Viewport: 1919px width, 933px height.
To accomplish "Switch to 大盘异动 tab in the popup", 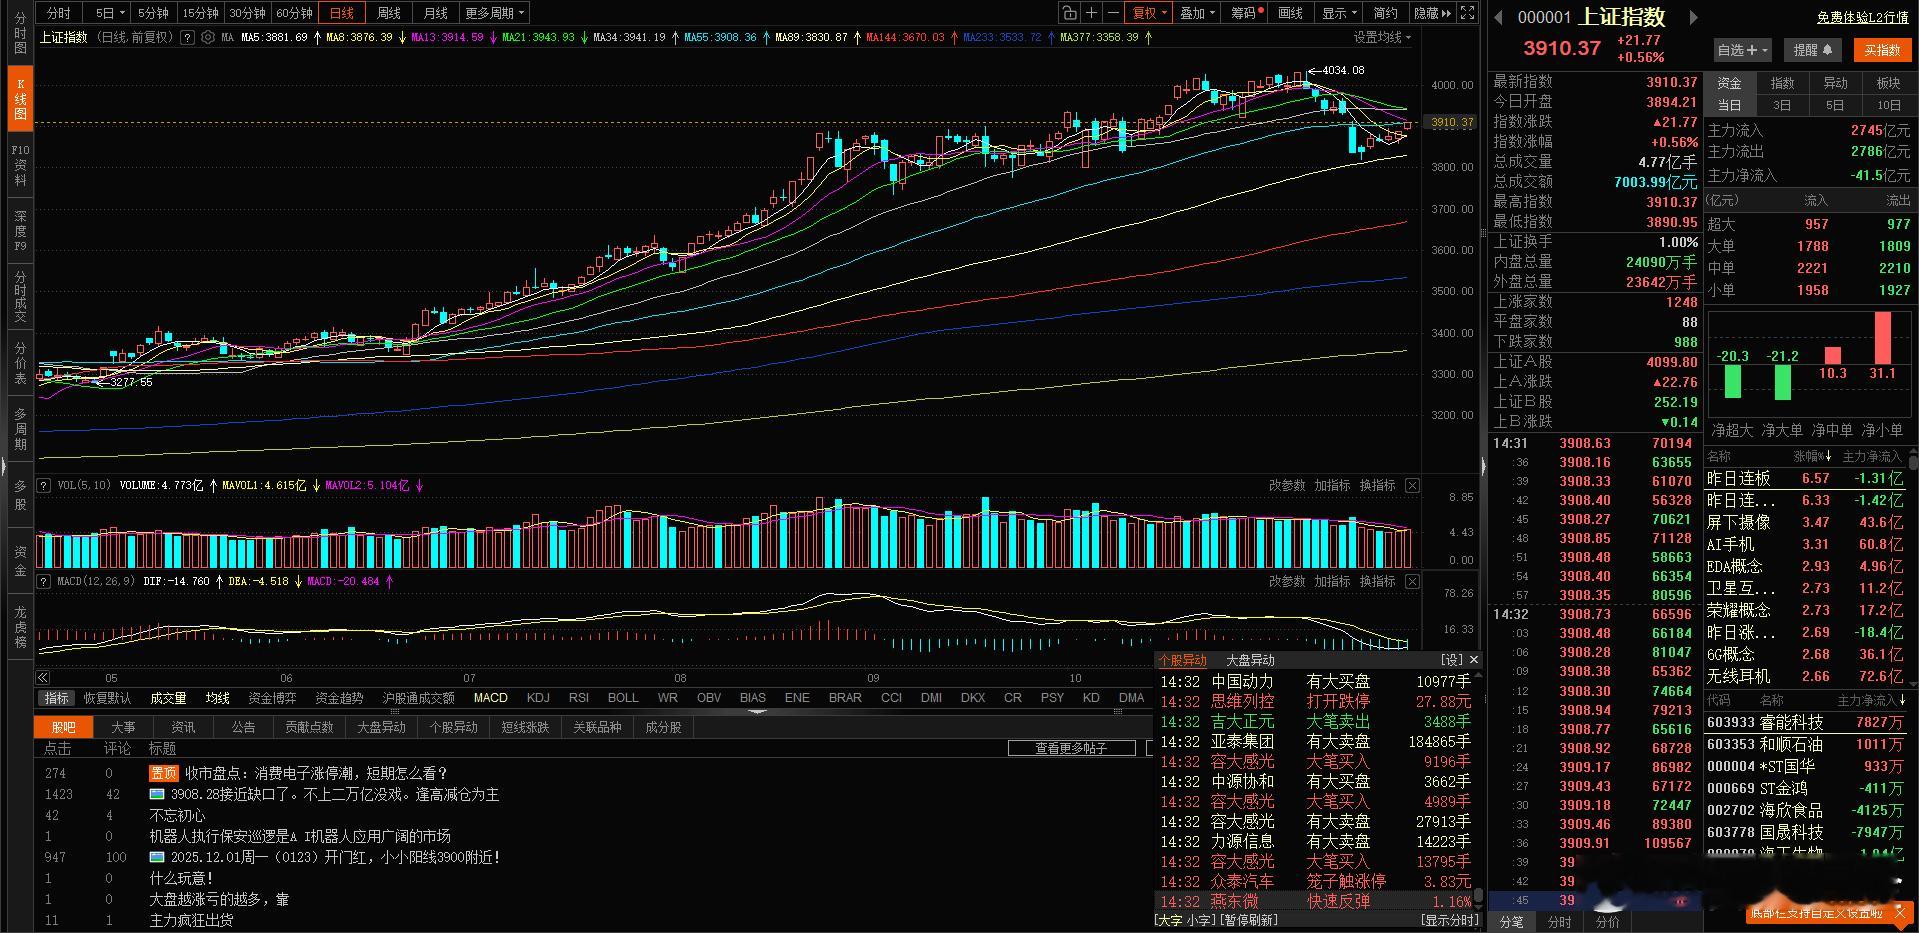I will coord(1250,660).
